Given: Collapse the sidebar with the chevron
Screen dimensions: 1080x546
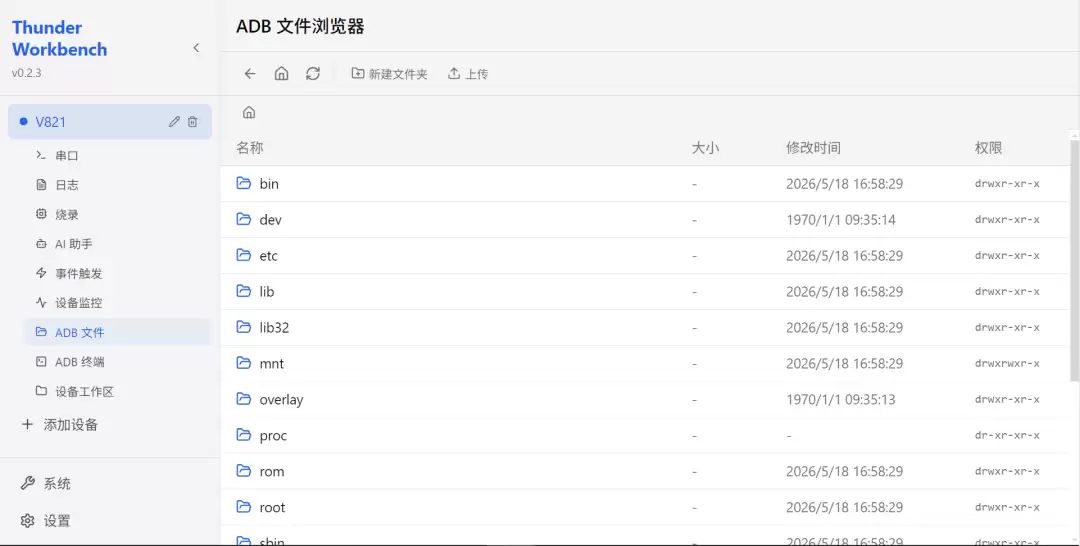Looking at the screenshot, I should [x=196, y=48].
